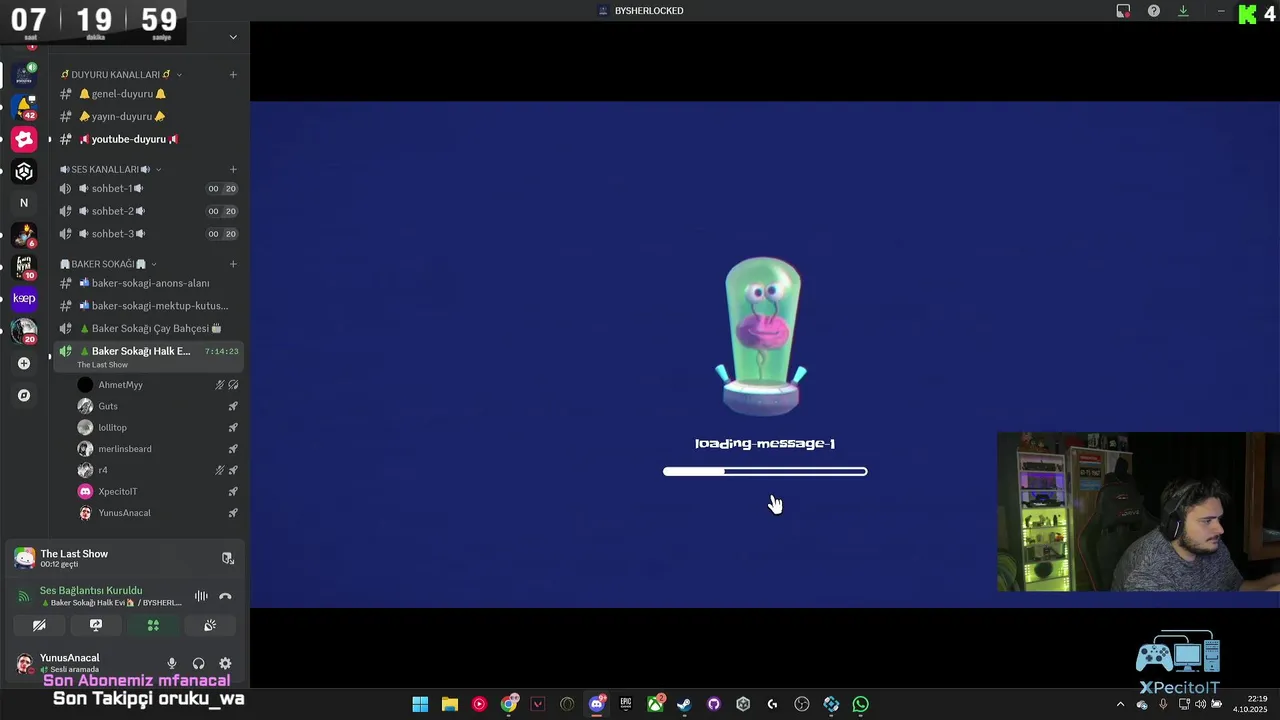Image resolution: width=1280 pixels, height=720 pixels.
Task: Join the sohbet-2 voice channel
Action: click(x=148, y=211)
